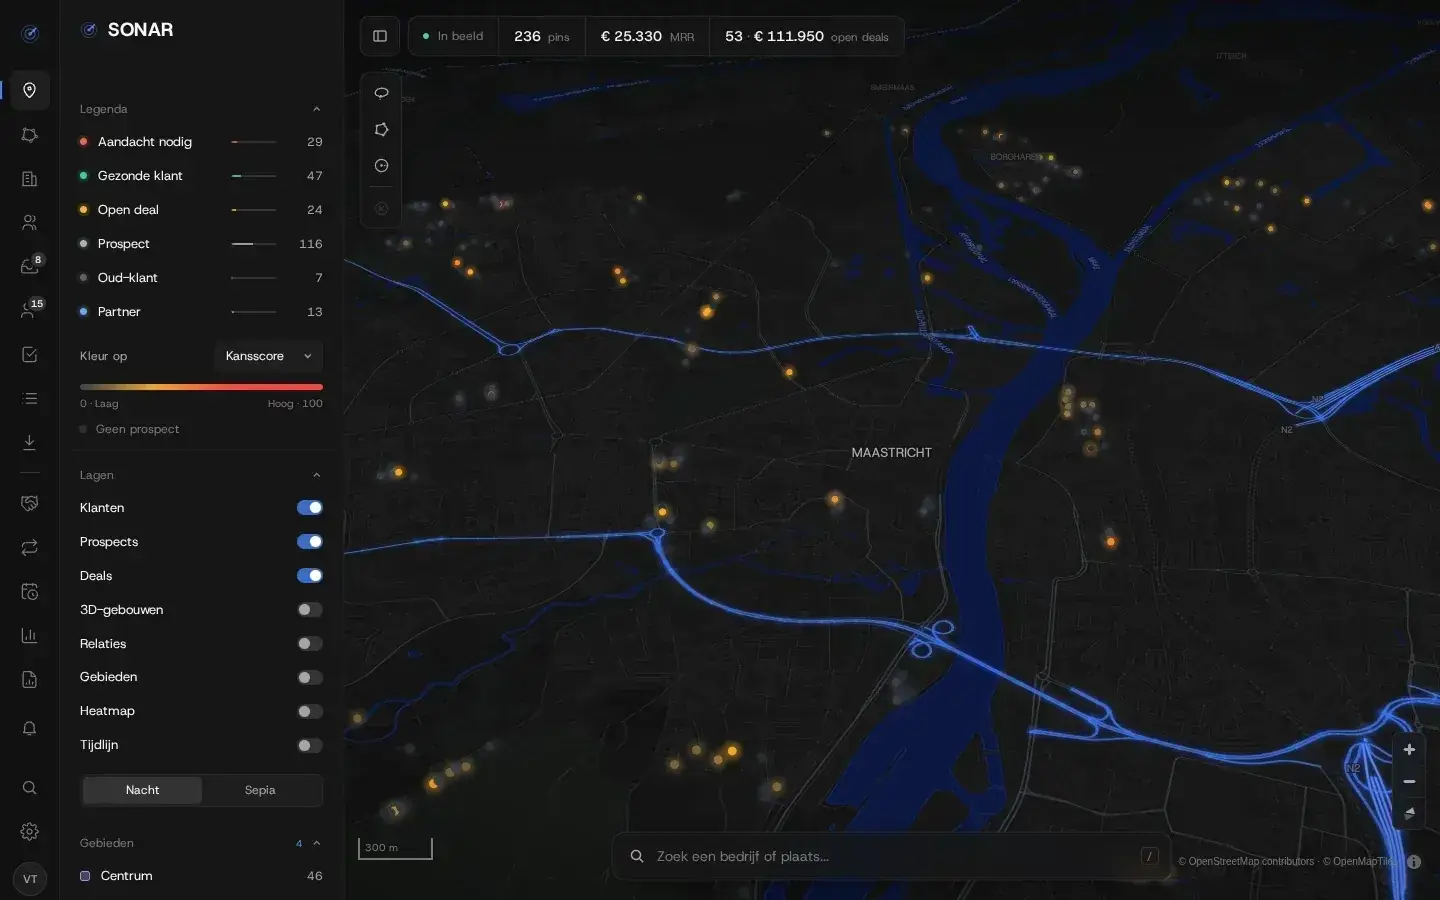Open the tasks checkmark icon
The height and width of the screenshot is (900, 1440).
point(30,355)
